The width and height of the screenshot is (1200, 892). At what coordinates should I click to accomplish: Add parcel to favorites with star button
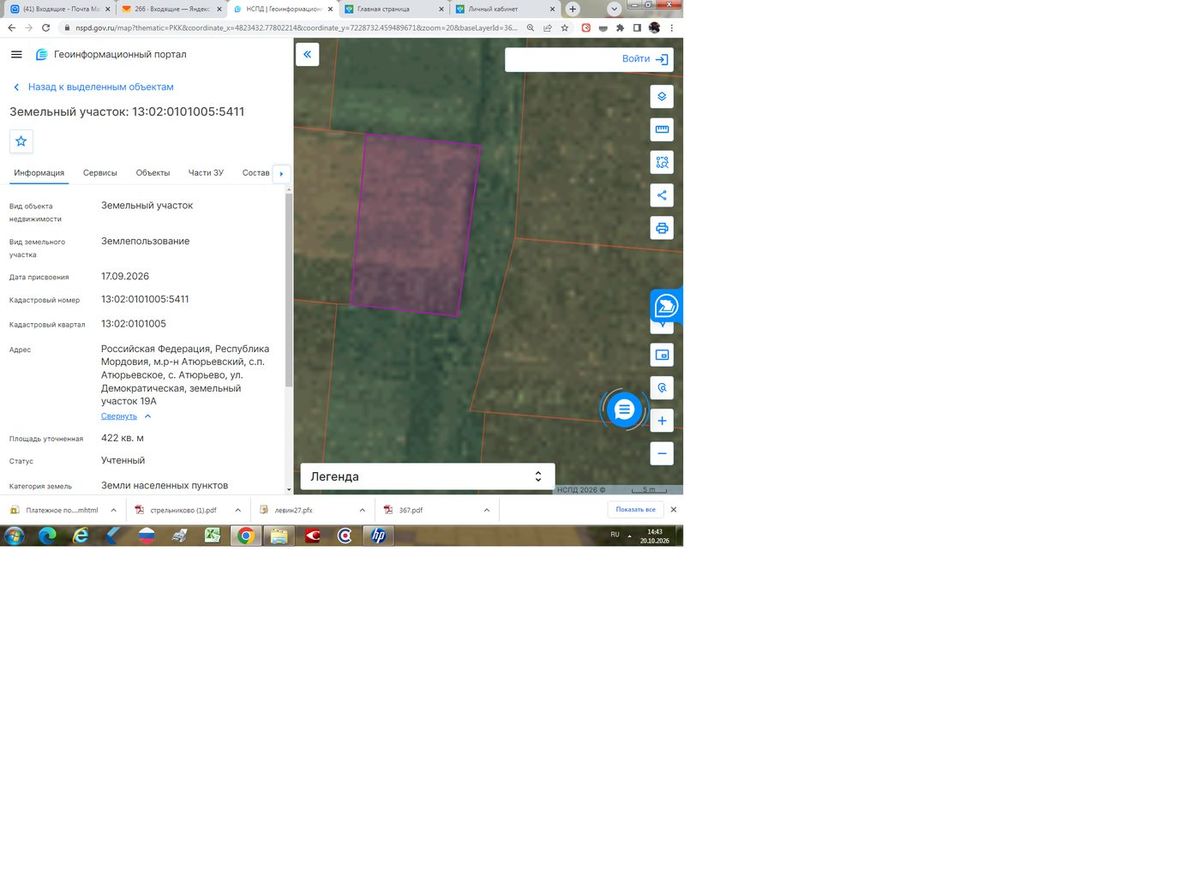pyautogui.click(x=21, y=141)
